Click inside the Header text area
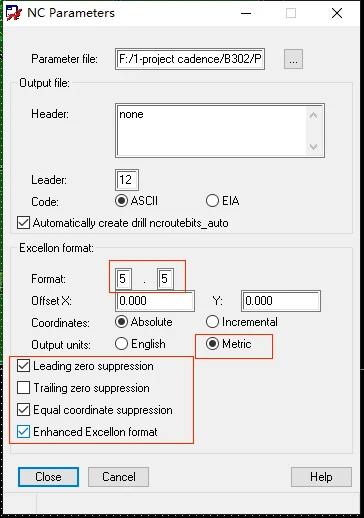The image size is (364, 518). 211,131
